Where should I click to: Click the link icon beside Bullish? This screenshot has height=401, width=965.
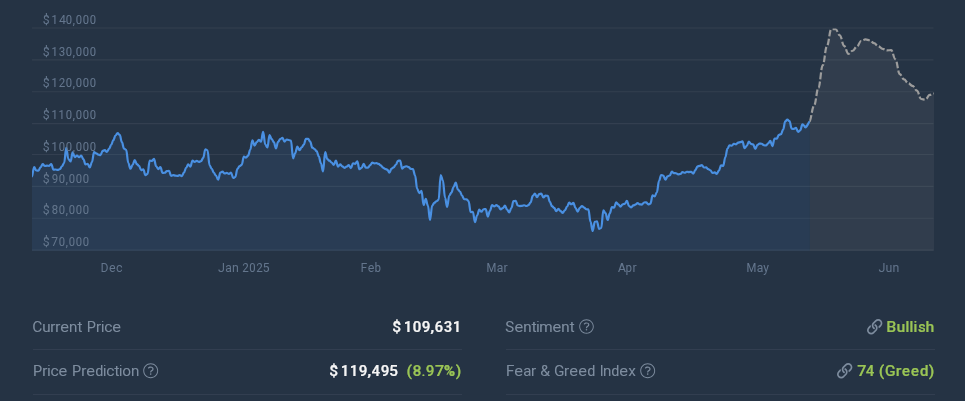[x=874, y=327]
